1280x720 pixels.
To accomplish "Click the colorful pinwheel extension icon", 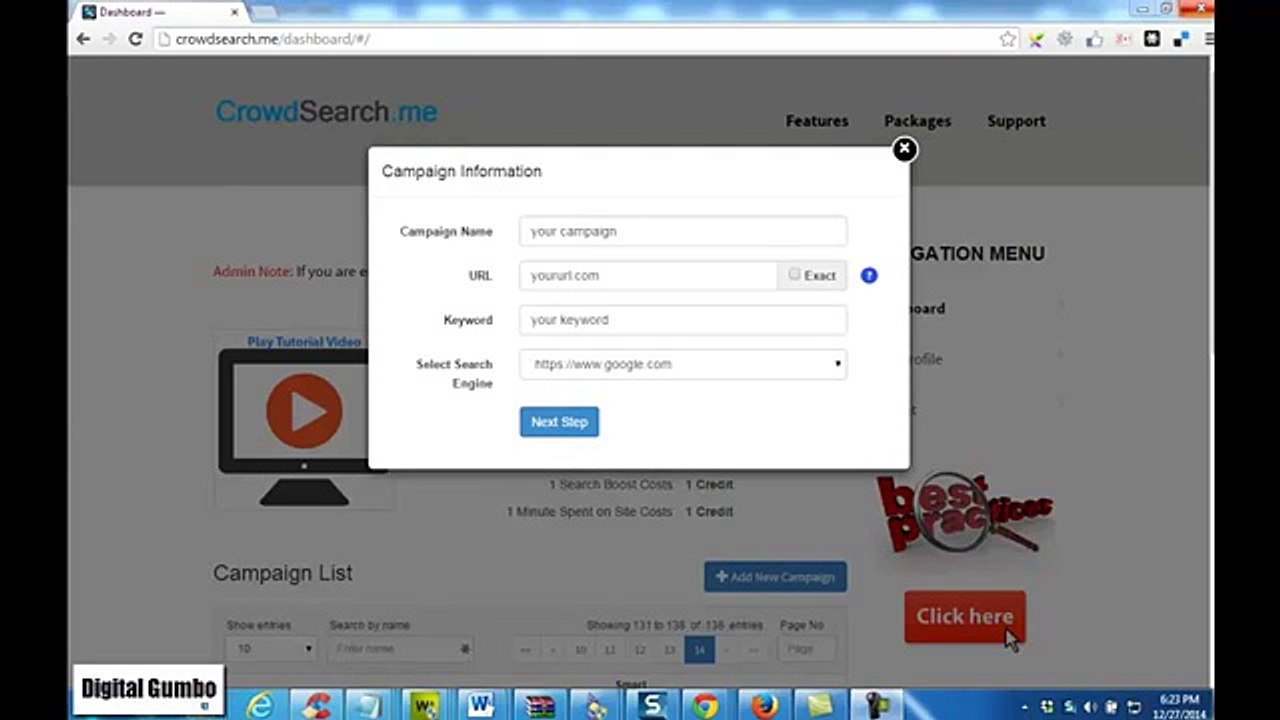I will tap(1036, 39).
